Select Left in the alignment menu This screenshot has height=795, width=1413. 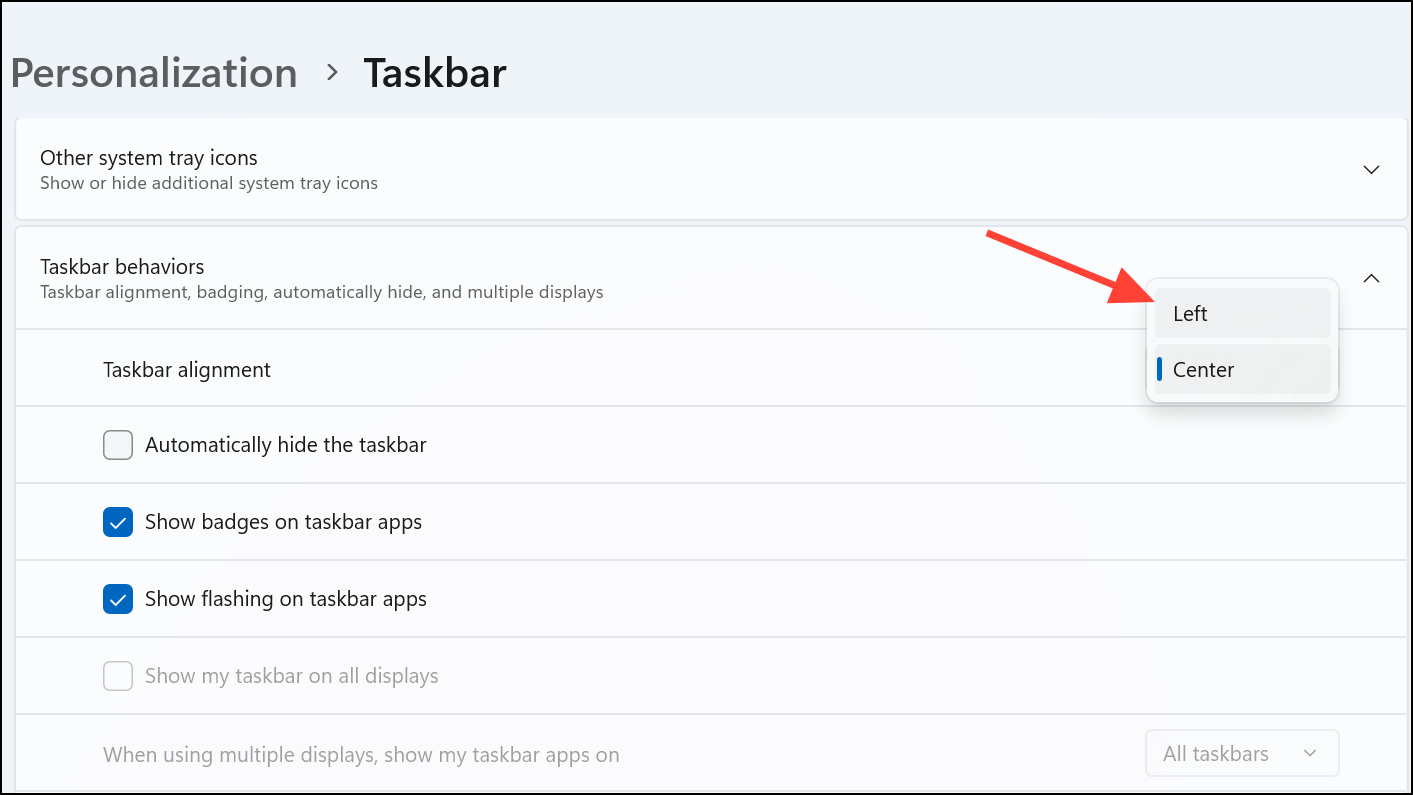[1242, 313]
